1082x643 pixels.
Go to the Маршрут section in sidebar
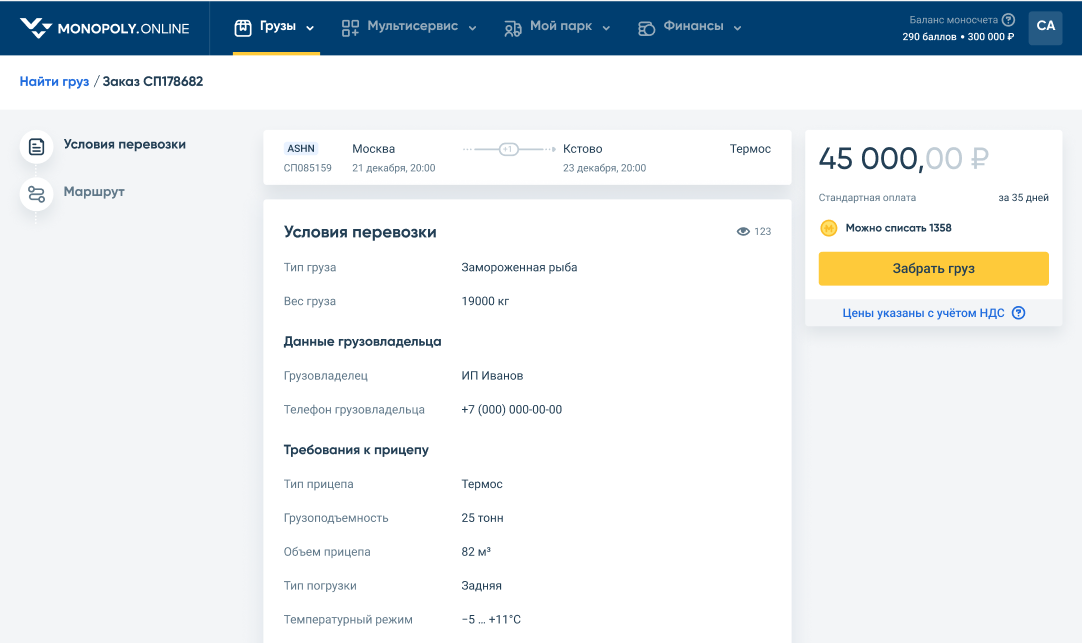tap(94, 192)
